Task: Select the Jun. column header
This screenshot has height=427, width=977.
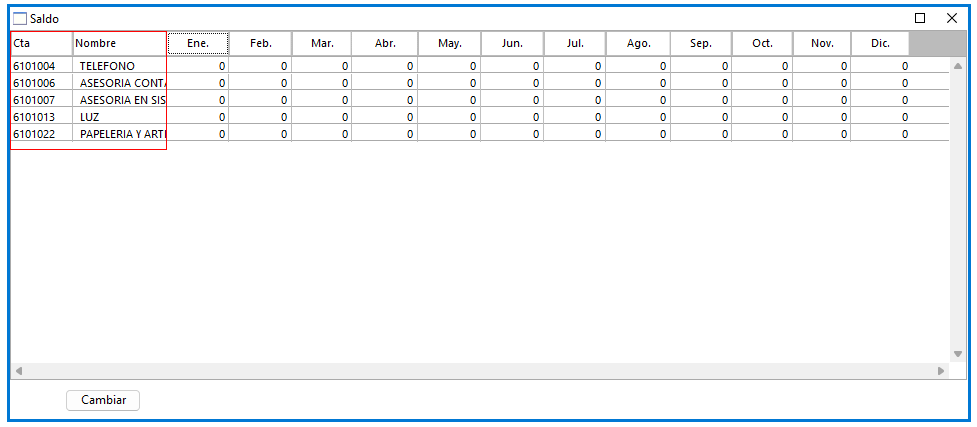Action: coord(513,44)
